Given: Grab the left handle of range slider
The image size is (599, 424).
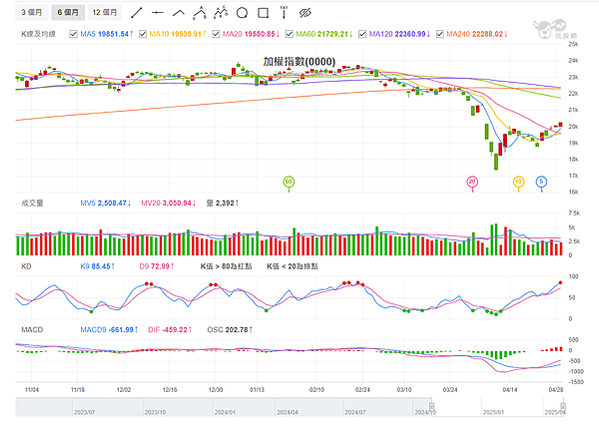Looking at the screenshot, I should pyautogui.click(x=431, y=406).
